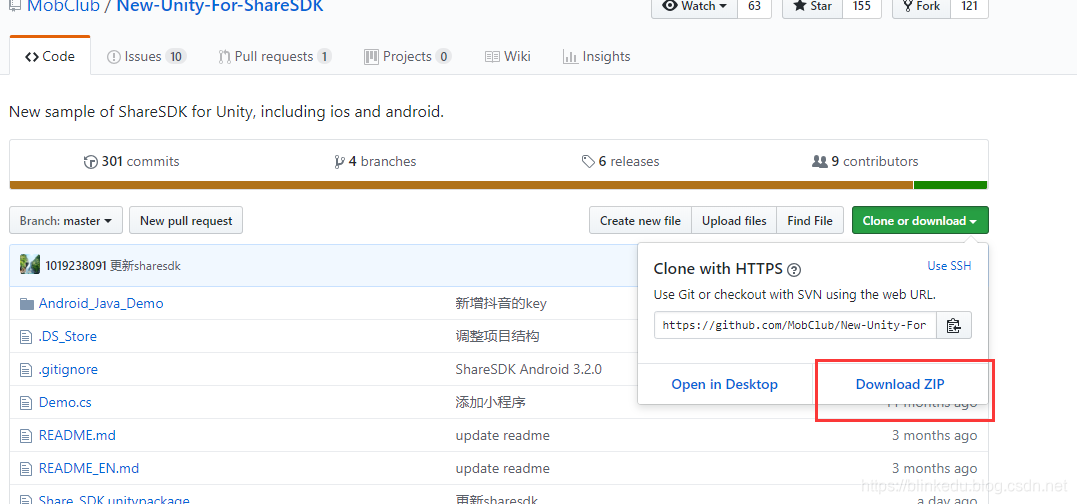Click the file icon beside .DS_Store
Image resolution: width=1077 pixels, height=504 pixels.
[x=26, y=336]
